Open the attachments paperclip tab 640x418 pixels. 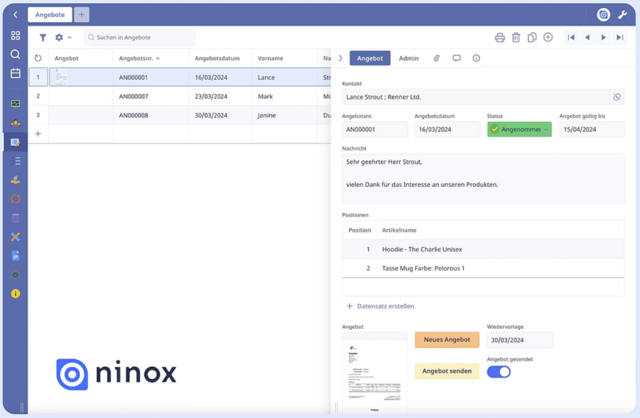coord(436,59)
